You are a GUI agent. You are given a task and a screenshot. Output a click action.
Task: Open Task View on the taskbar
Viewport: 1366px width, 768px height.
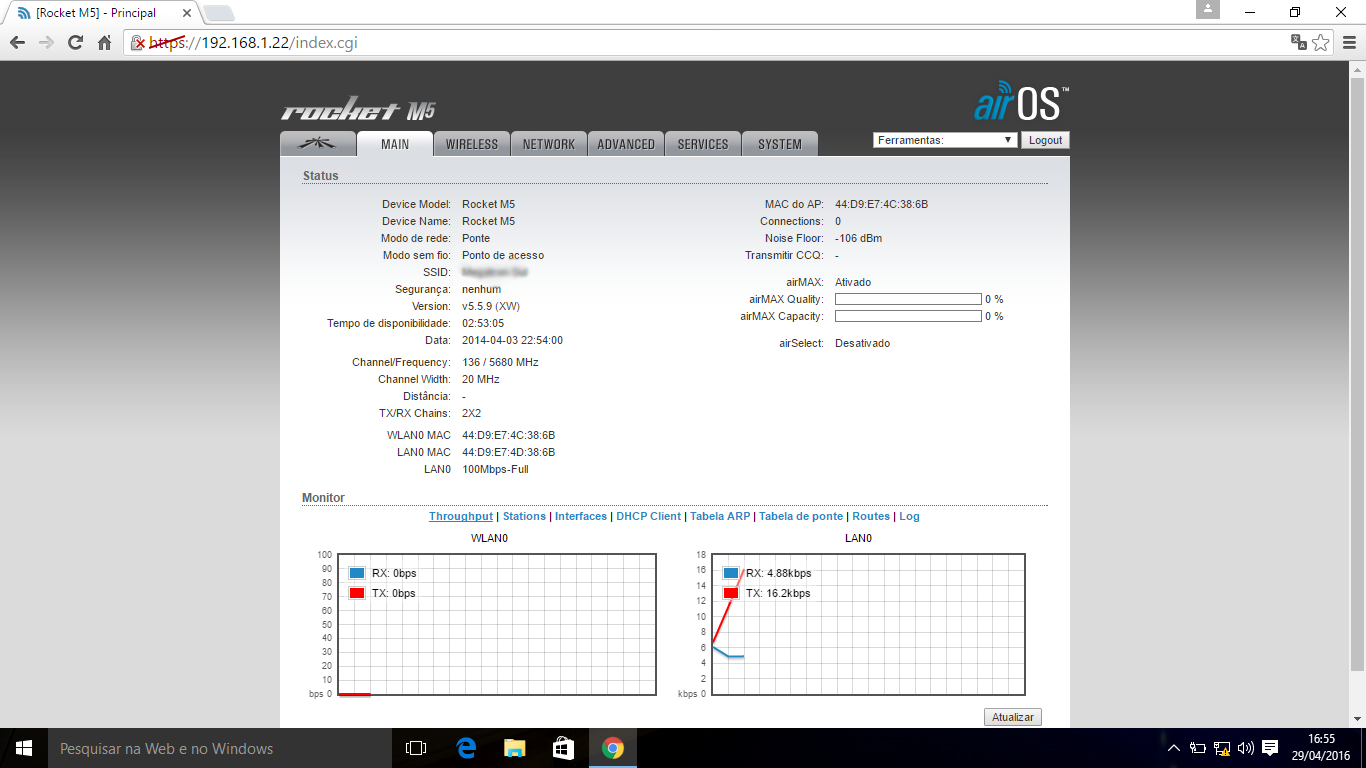[x=416, y=748]
